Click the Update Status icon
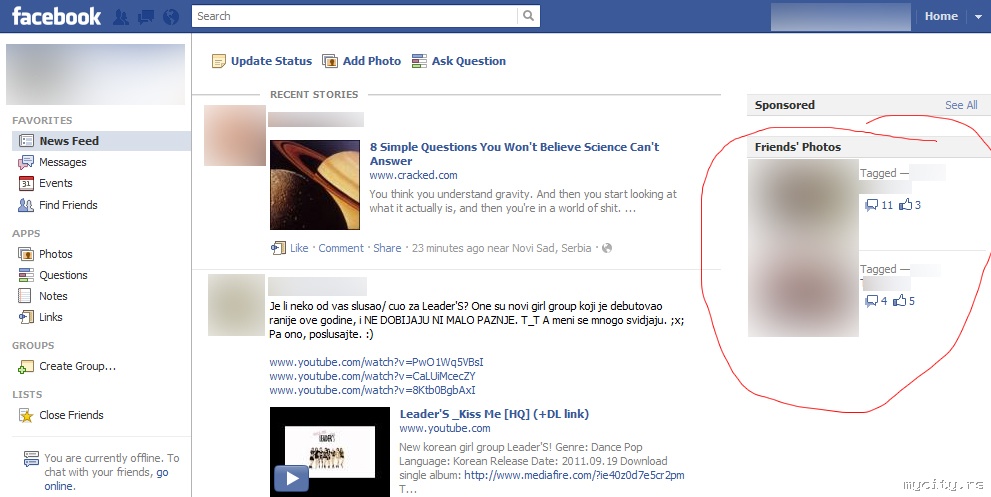 pos(219,61)
